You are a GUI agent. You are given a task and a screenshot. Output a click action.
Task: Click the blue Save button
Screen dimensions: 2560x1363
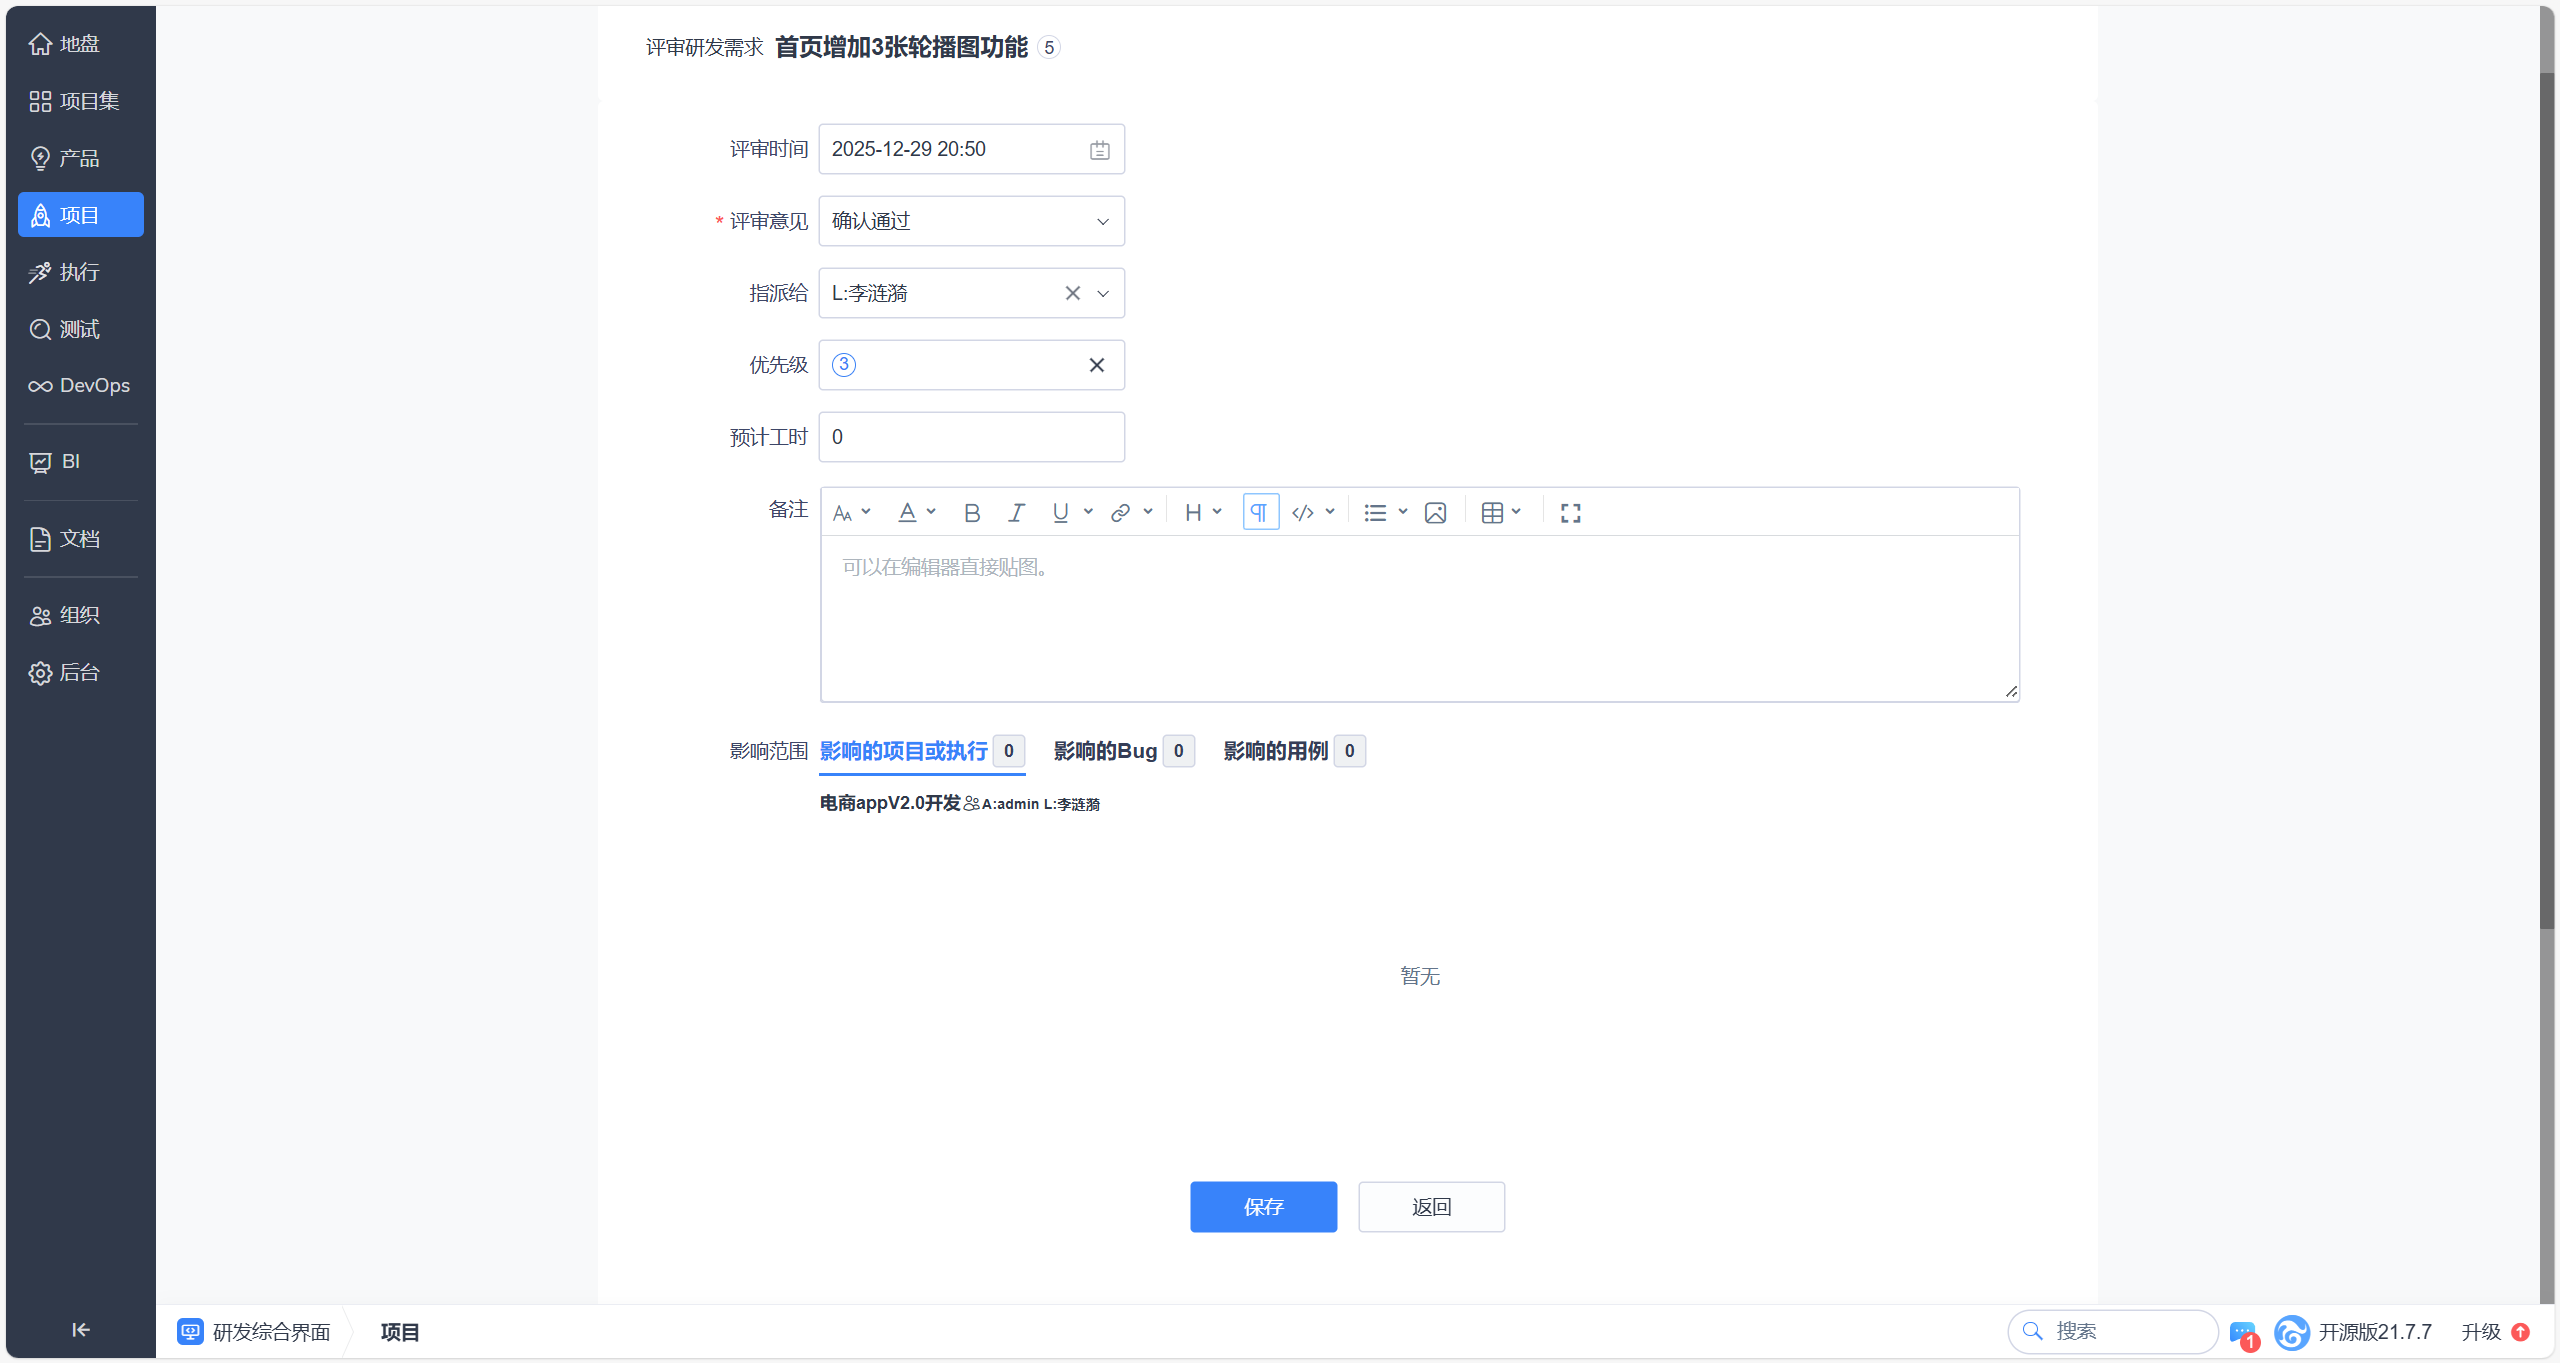tap(1263, 1207)
